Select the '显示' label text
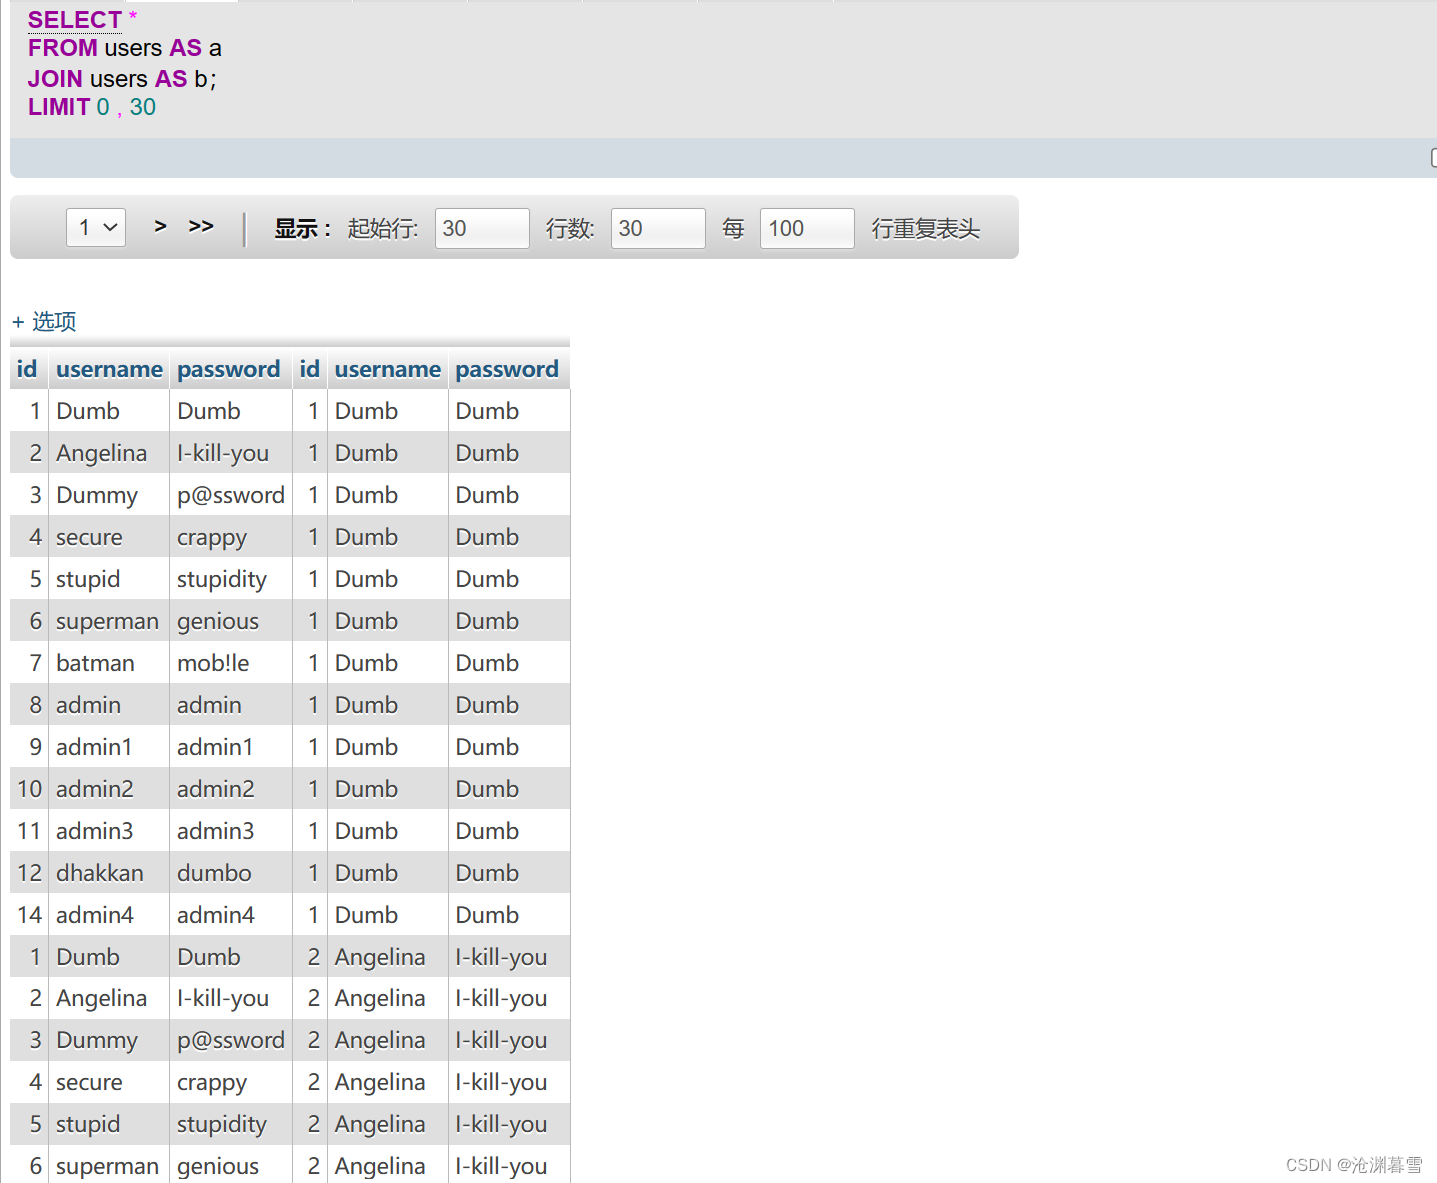 pyautogui.click(x=302, y=229)
